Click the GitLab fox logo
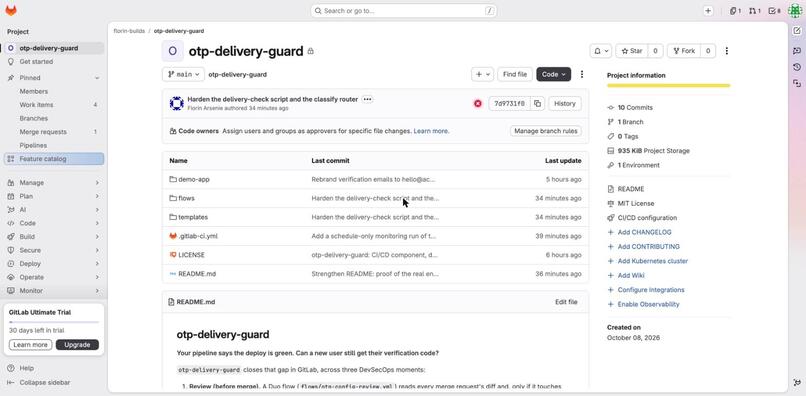The height and width of the screenshot is (396, 806). (x=11, y=10)
